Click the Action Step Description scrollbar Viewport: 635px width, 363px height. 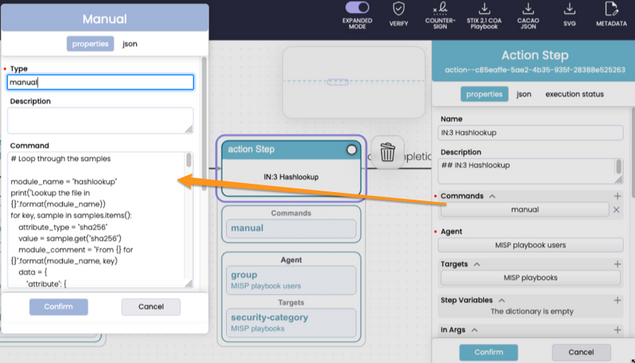(x=618, y=167)
